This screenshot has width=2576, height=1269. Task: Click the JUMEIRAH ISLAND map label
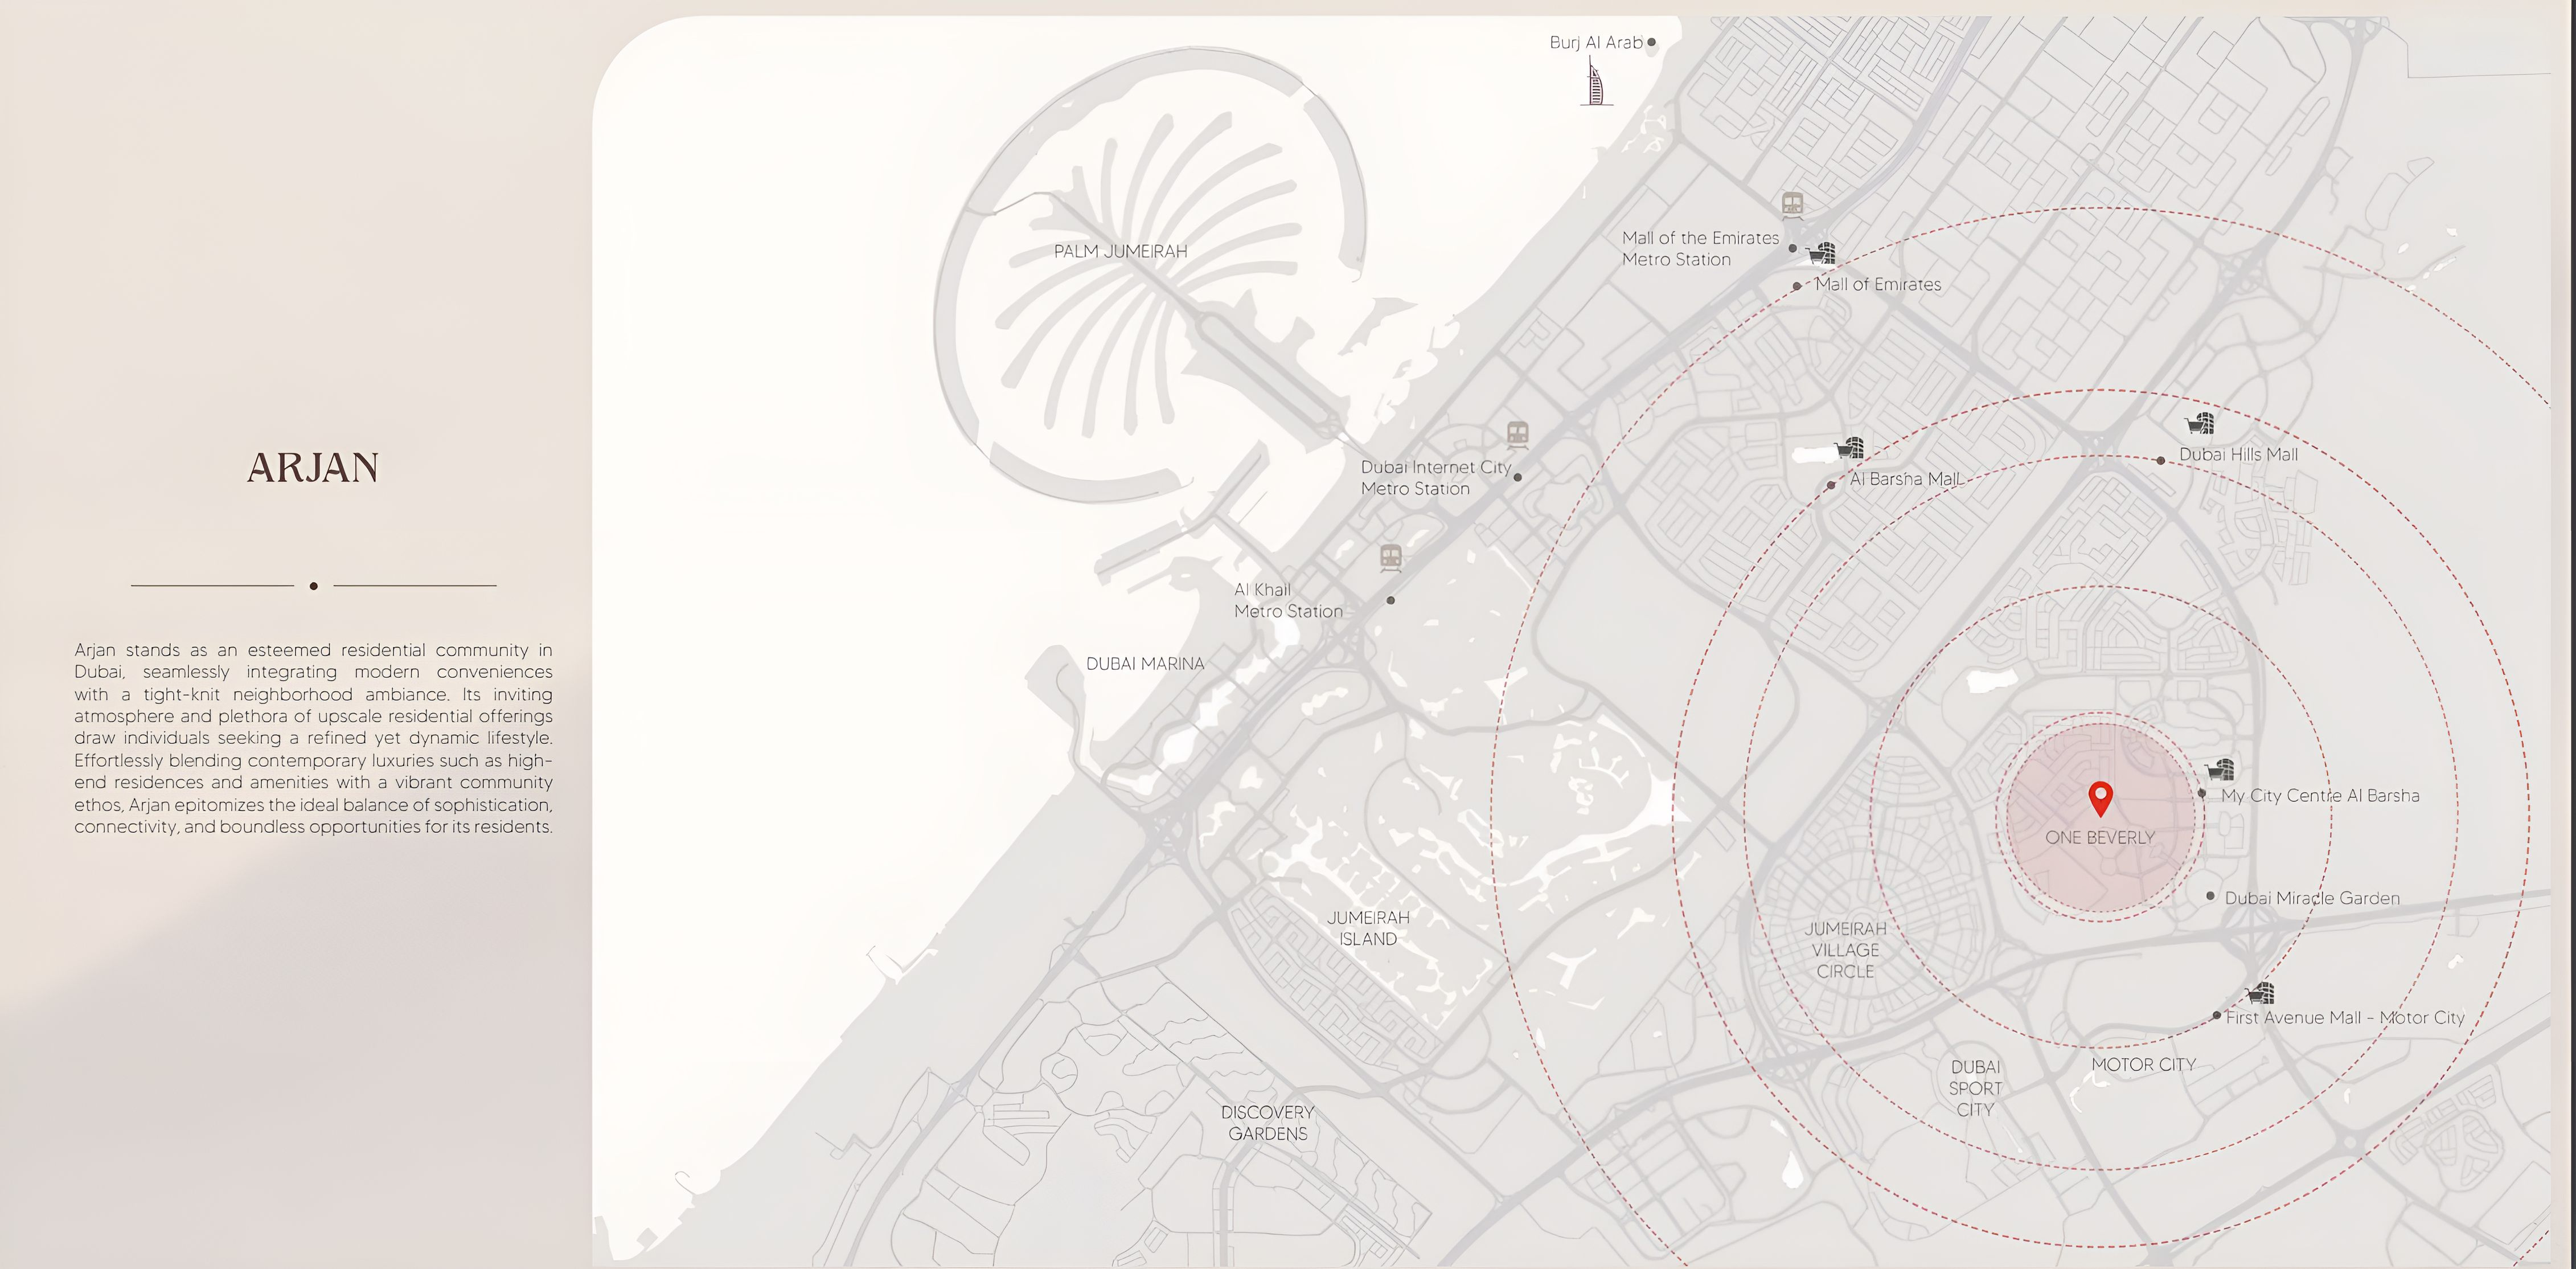coord(1367,928)
